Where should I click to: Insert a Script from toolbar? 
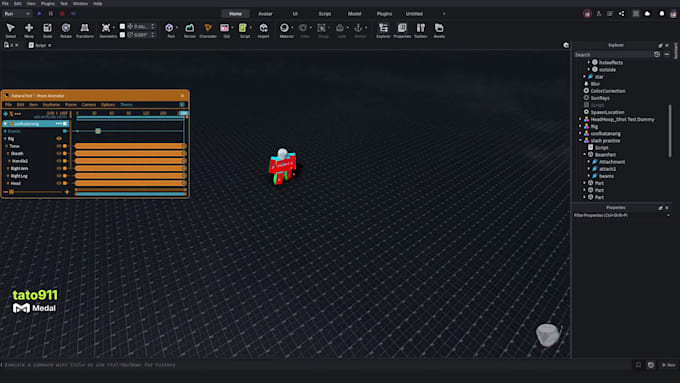pyautogui.click(x=243, y=30)
